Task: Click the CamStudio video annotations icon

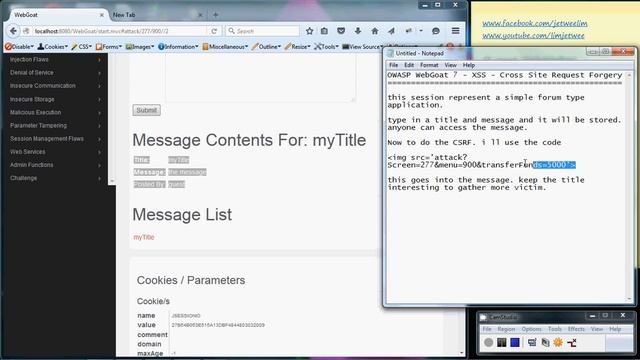Action: pos(545,342)
